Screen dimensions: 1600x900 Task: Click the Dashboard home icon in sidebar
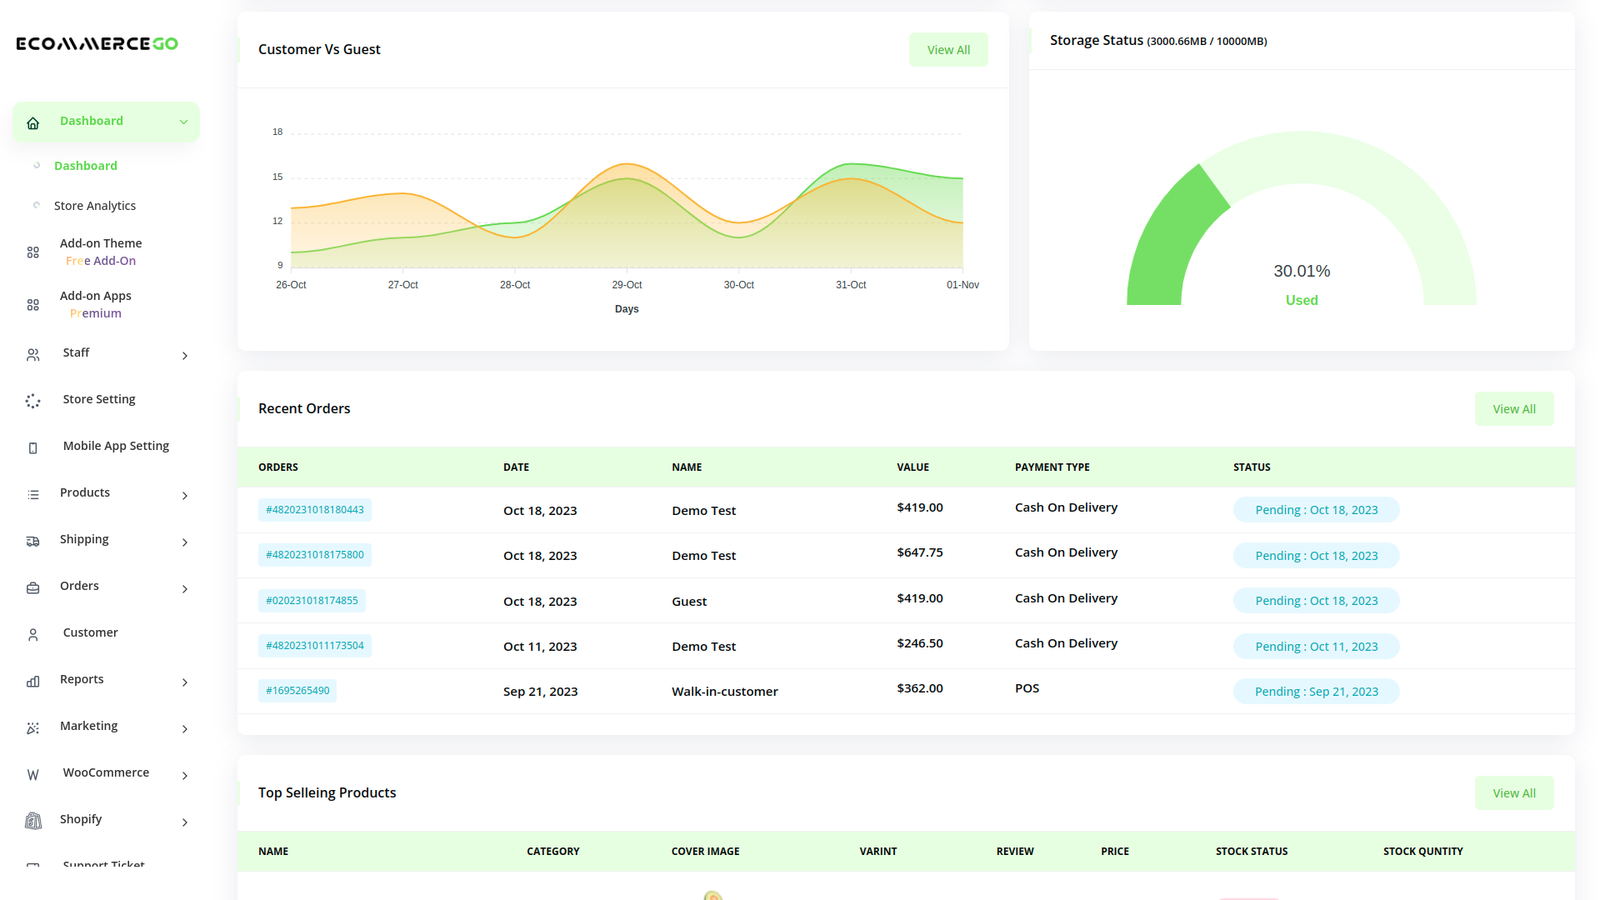coord(33,123)
